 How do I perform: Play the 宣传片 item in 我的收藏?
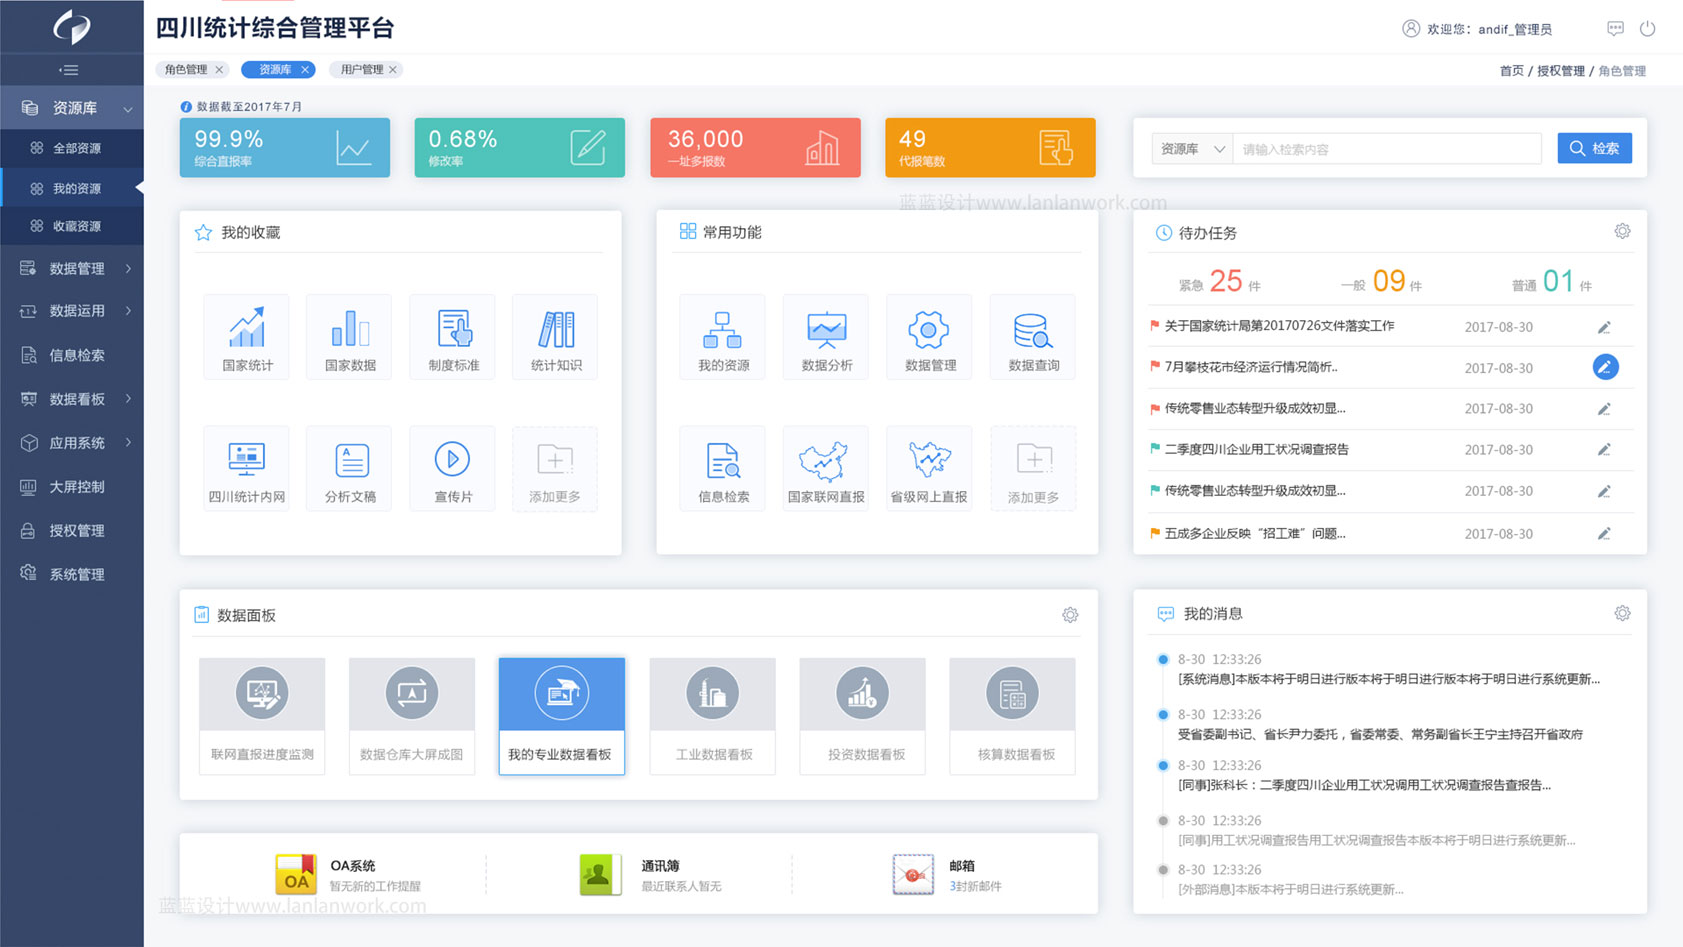(452, 467)
